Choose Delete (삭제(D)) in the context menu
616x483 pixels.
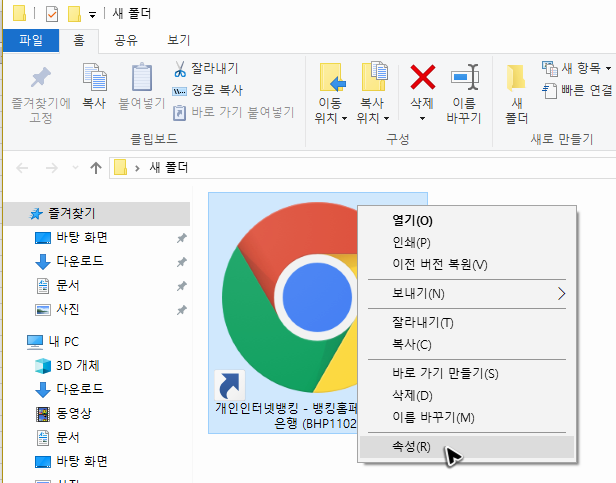(467, 395)
